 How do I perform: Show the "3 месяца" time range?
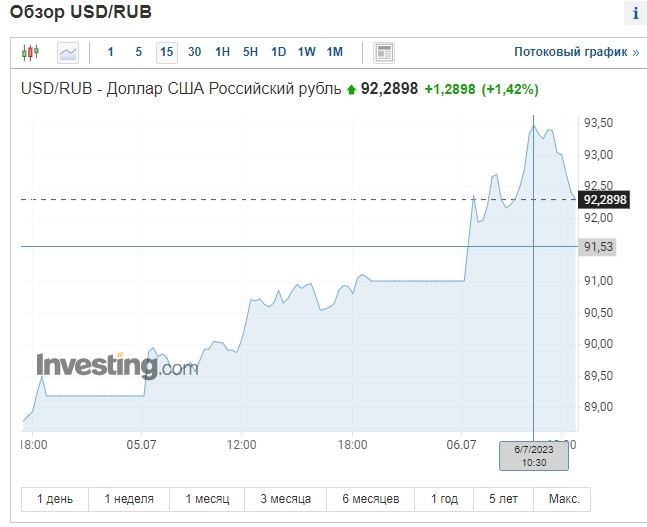[286, 498]
